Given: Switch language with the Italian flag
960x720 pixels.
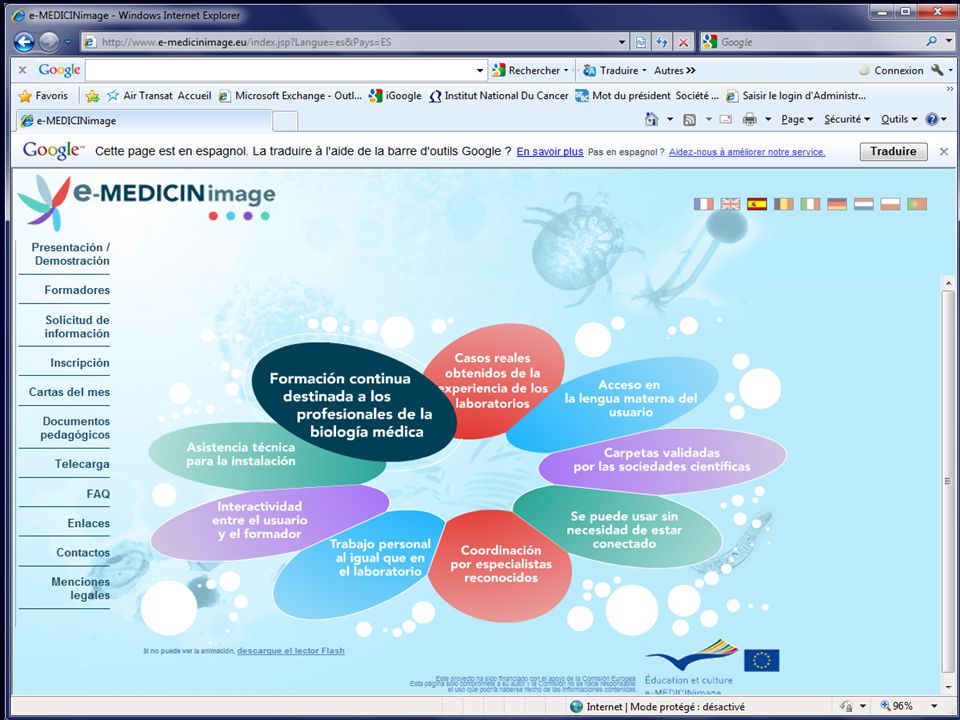Looking at the screenshot, I should pyautogui.click(x=810, y=204).
